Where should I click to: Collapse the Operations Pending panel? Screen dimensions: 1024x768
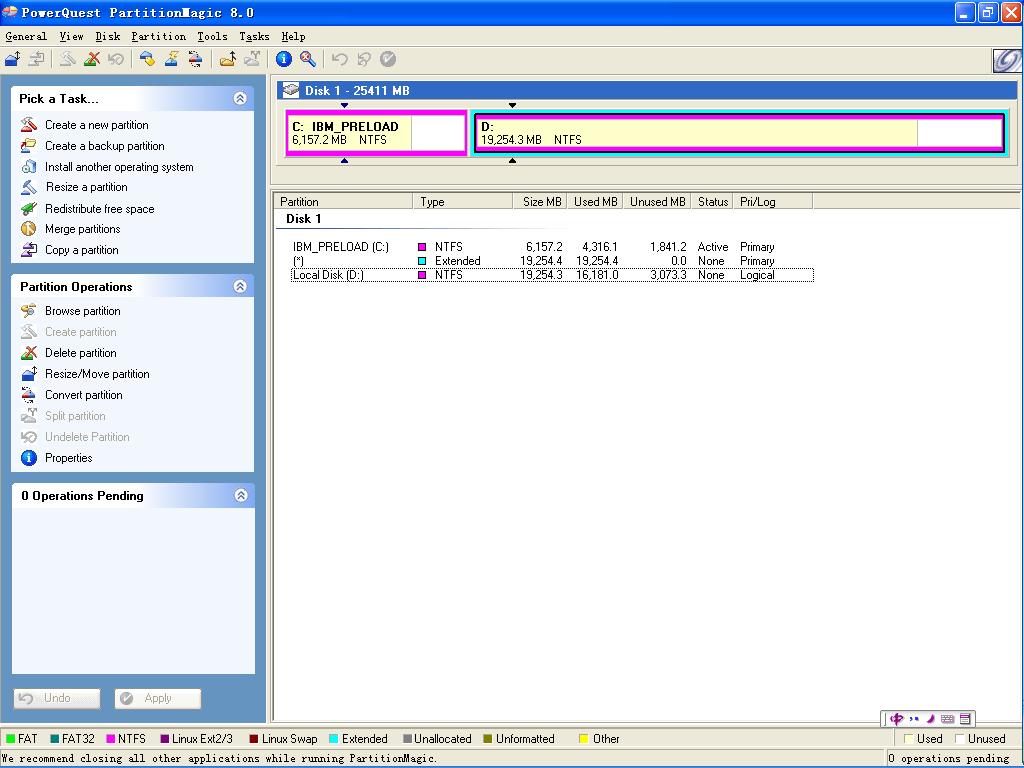pyautogui.click(x=240, y=495)
